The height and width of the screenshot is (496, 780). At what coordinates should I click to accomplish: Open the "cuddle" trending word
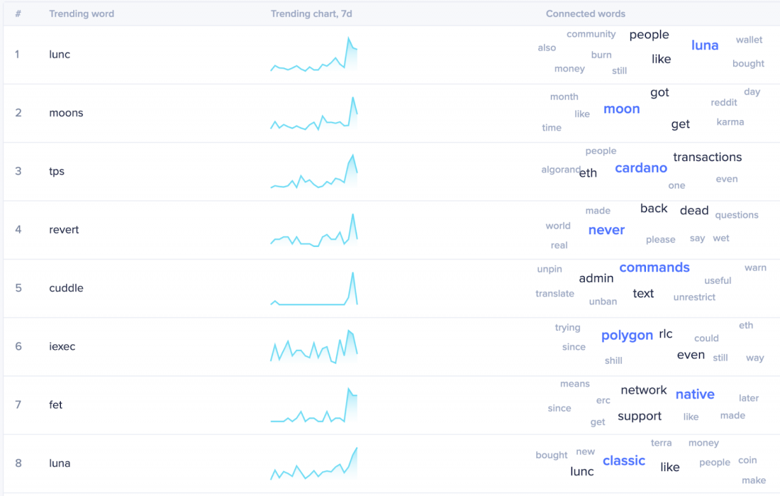66,288
